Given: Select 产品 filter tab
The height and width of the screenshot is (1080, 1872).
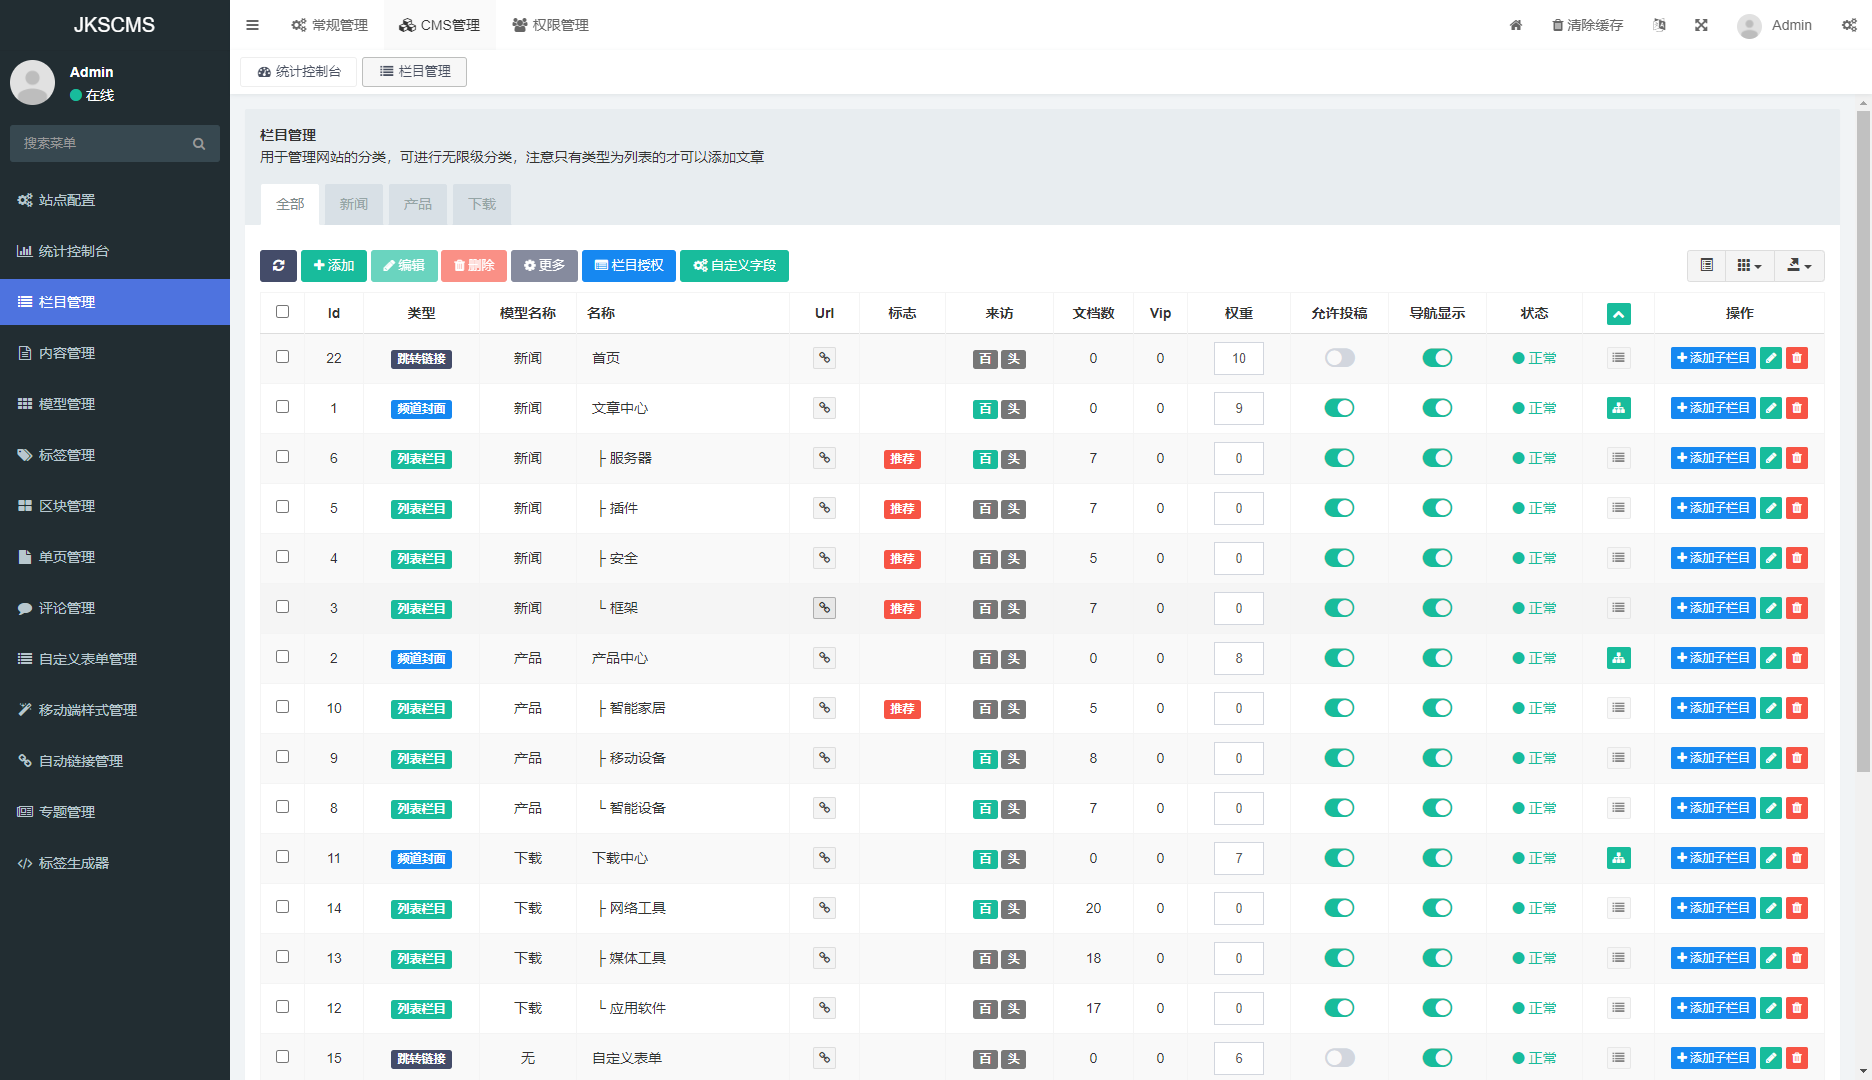Looking at the screenshot, I should coord(418,204).
